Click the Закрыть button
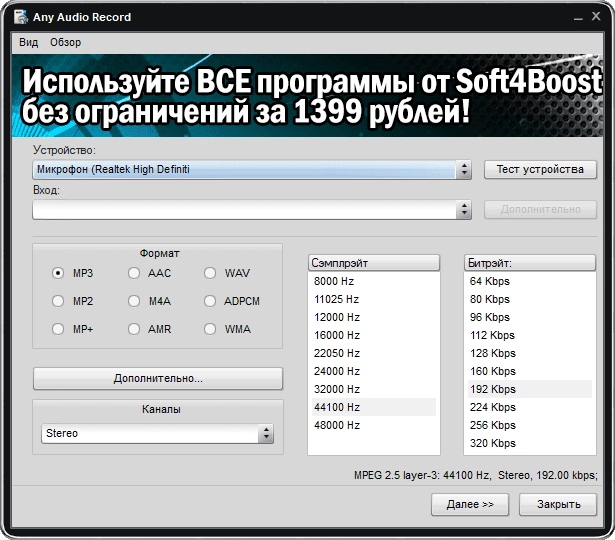The image size is (615, 540). (x=558, y=504)
